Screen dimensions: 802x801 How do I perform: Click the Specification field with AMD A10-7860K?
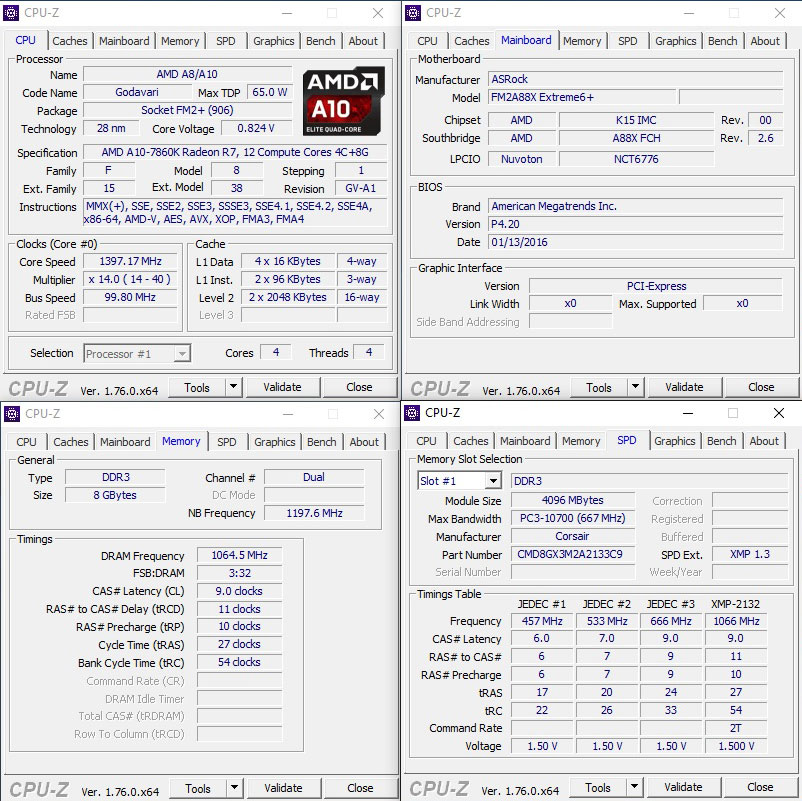click(x=235, y=152)
